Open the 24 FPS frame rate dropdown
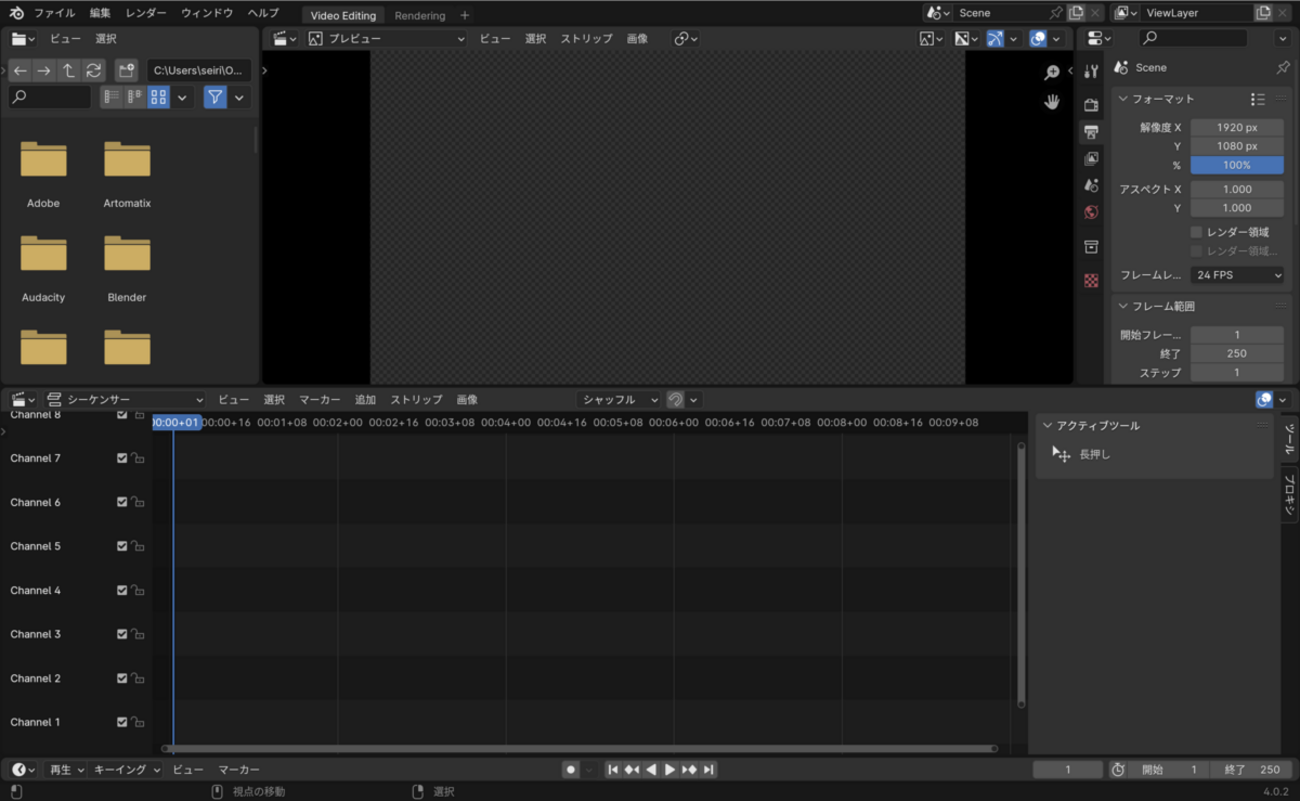Viewport: 1300px width, 801px height. (1237, 274)
